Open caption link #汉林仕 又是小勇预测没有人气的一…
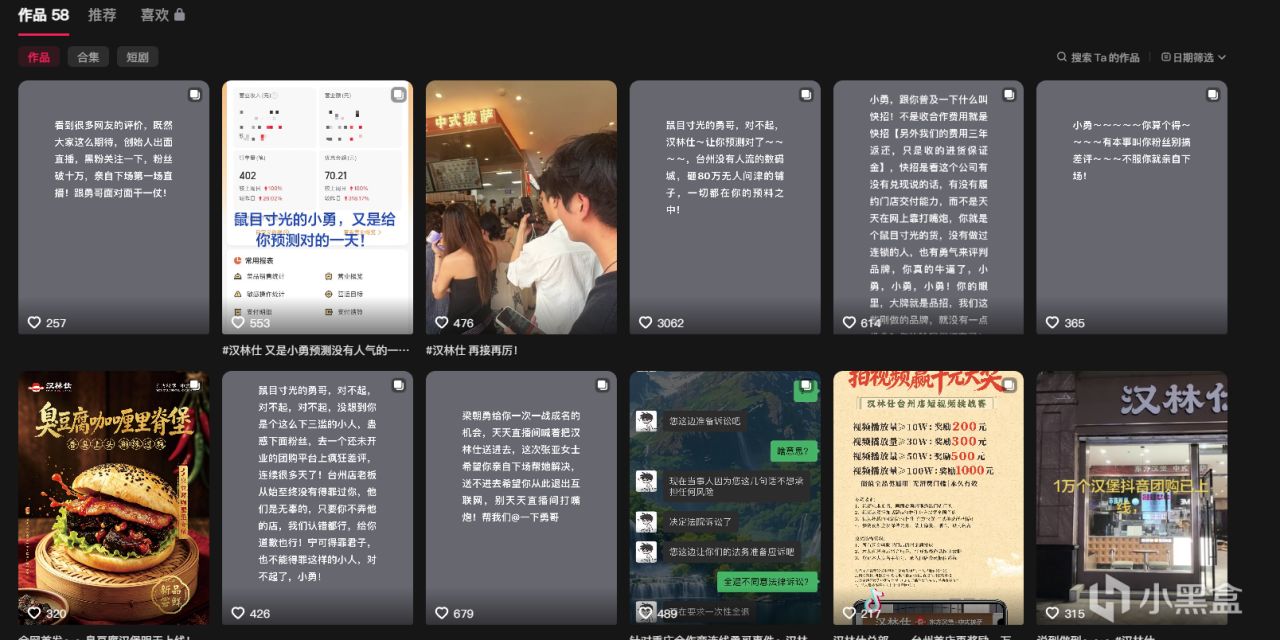The image size is (1280, 640). click(x=316, y=350)
